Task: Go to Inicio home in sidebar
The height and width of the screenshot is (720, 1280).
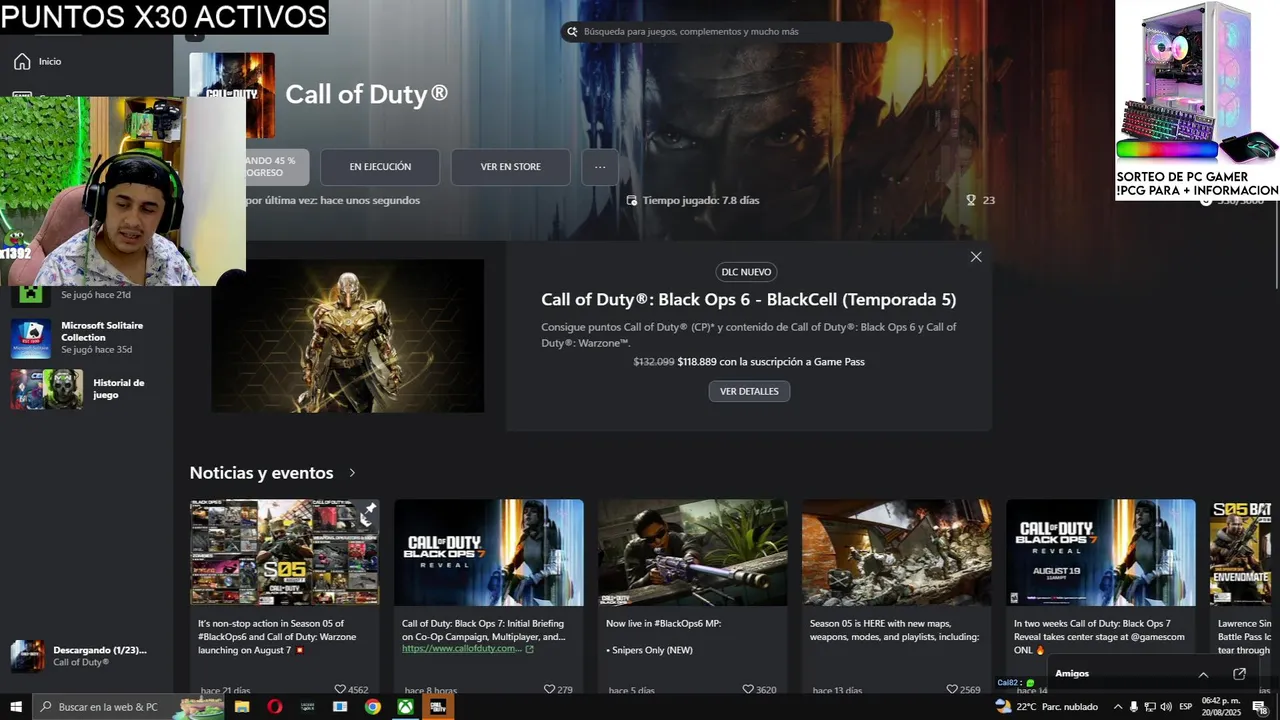Action: click(38, 62)
